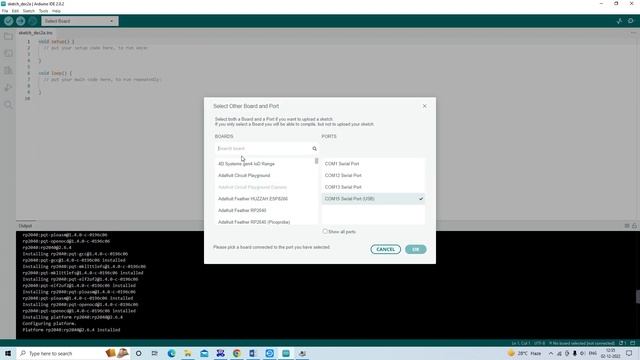Open the Help menu
Viewport: 640px width, 360px height.
tap(56, 11)
